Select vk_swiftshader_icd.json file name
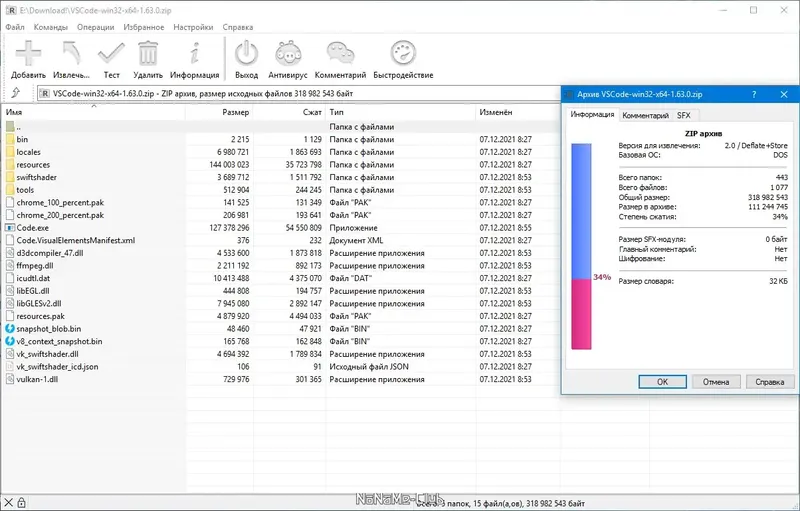Image resolution: width=800 pixels, height=511 pixels. click(57, 367)
